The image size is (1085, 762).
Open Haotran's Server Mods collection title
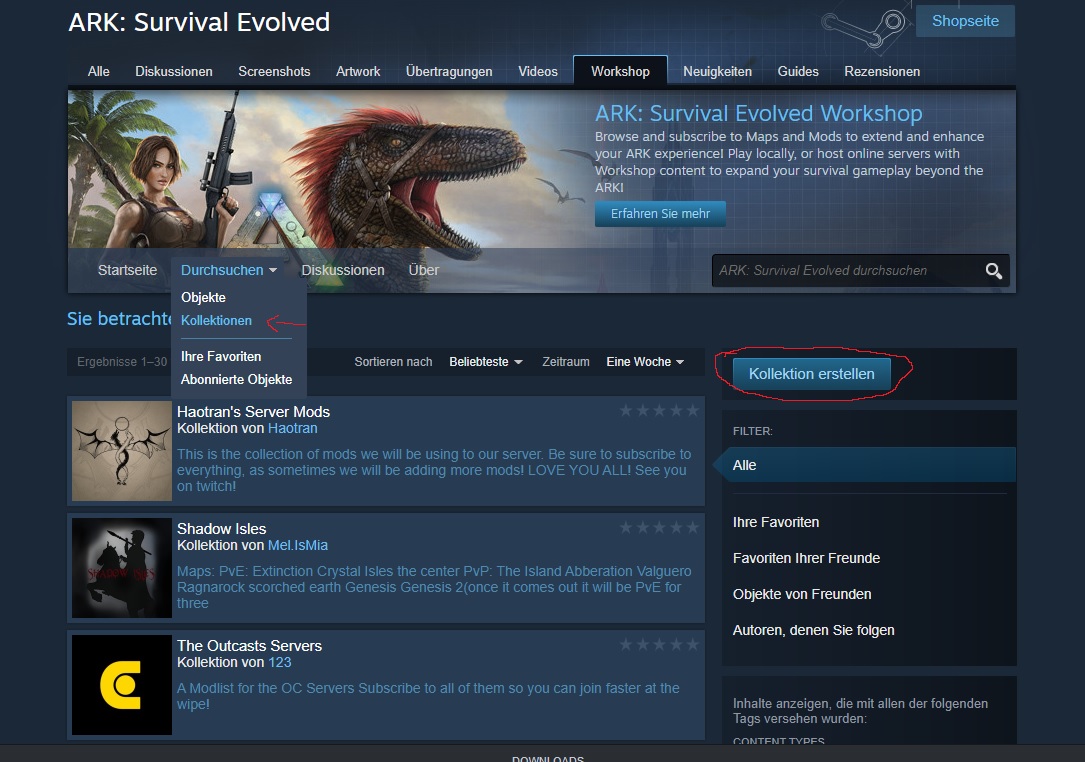(x=253, y=412)
